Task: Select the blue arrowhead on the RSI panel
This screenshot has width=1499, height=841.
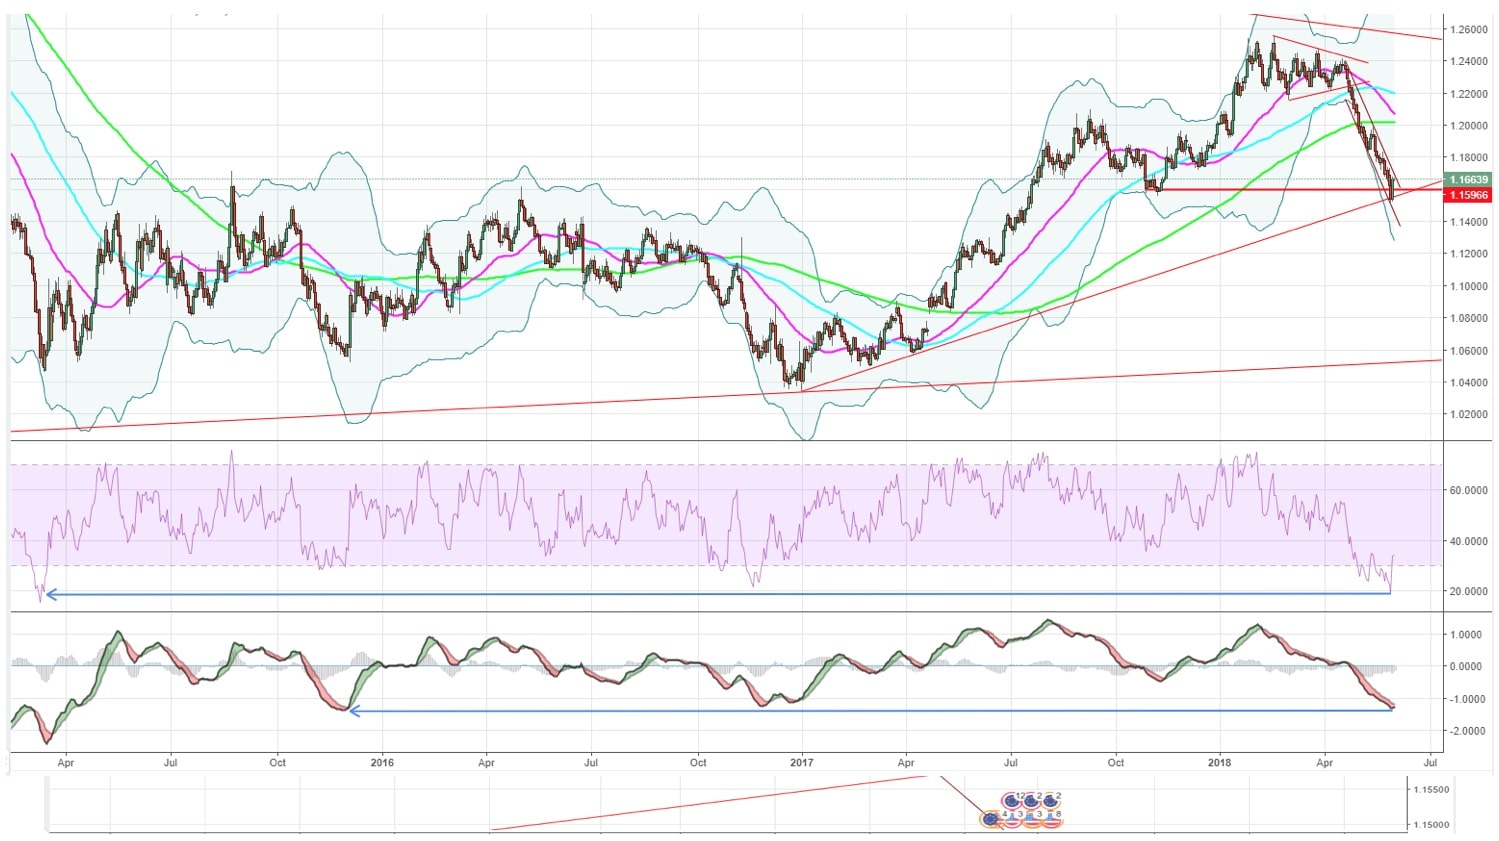Action: pos(51,595)
